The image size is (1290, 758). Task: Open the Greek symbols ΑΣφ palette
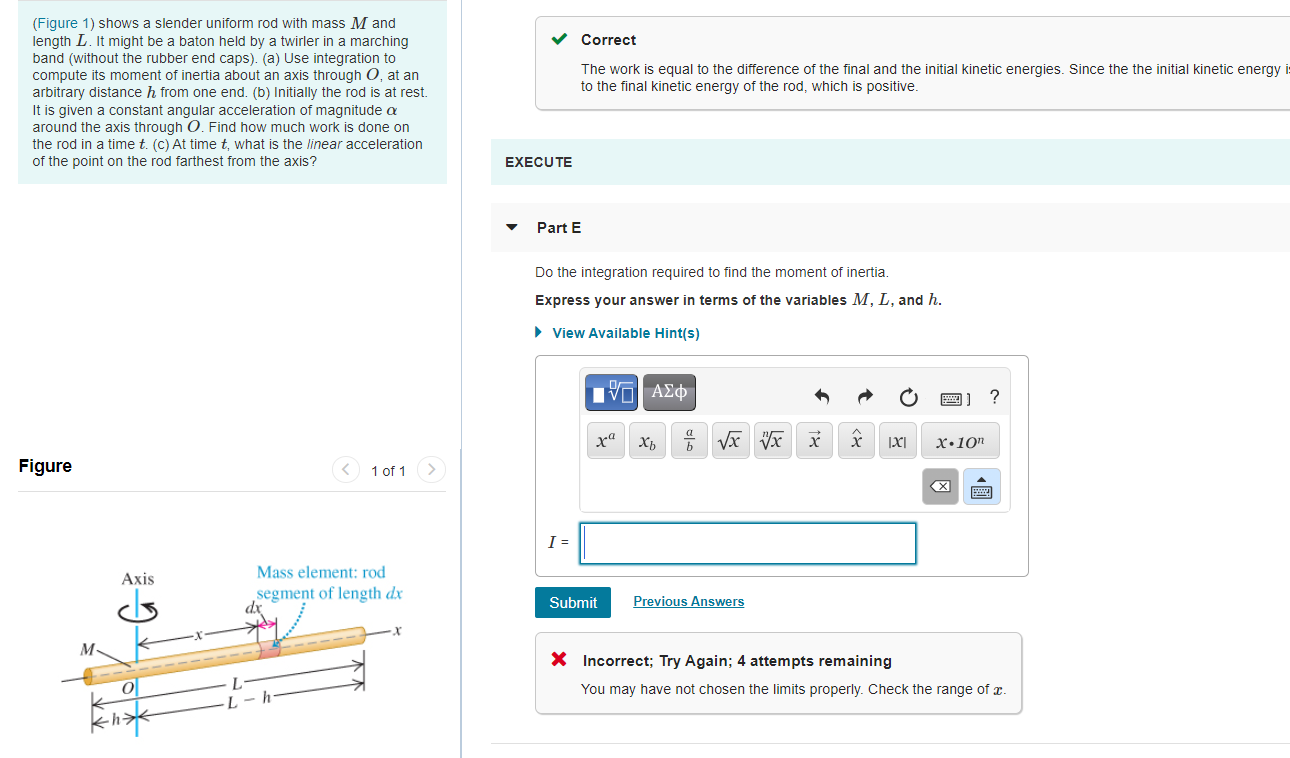(x=669, y=392)
